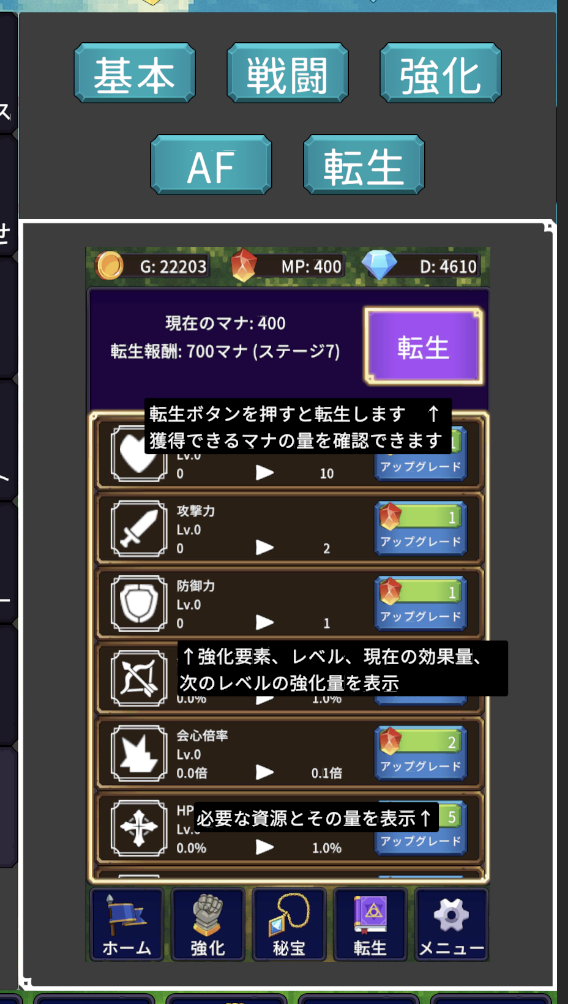Open the ホーム flag tab
Screen dimensions: 568x1004
(127, 924)
